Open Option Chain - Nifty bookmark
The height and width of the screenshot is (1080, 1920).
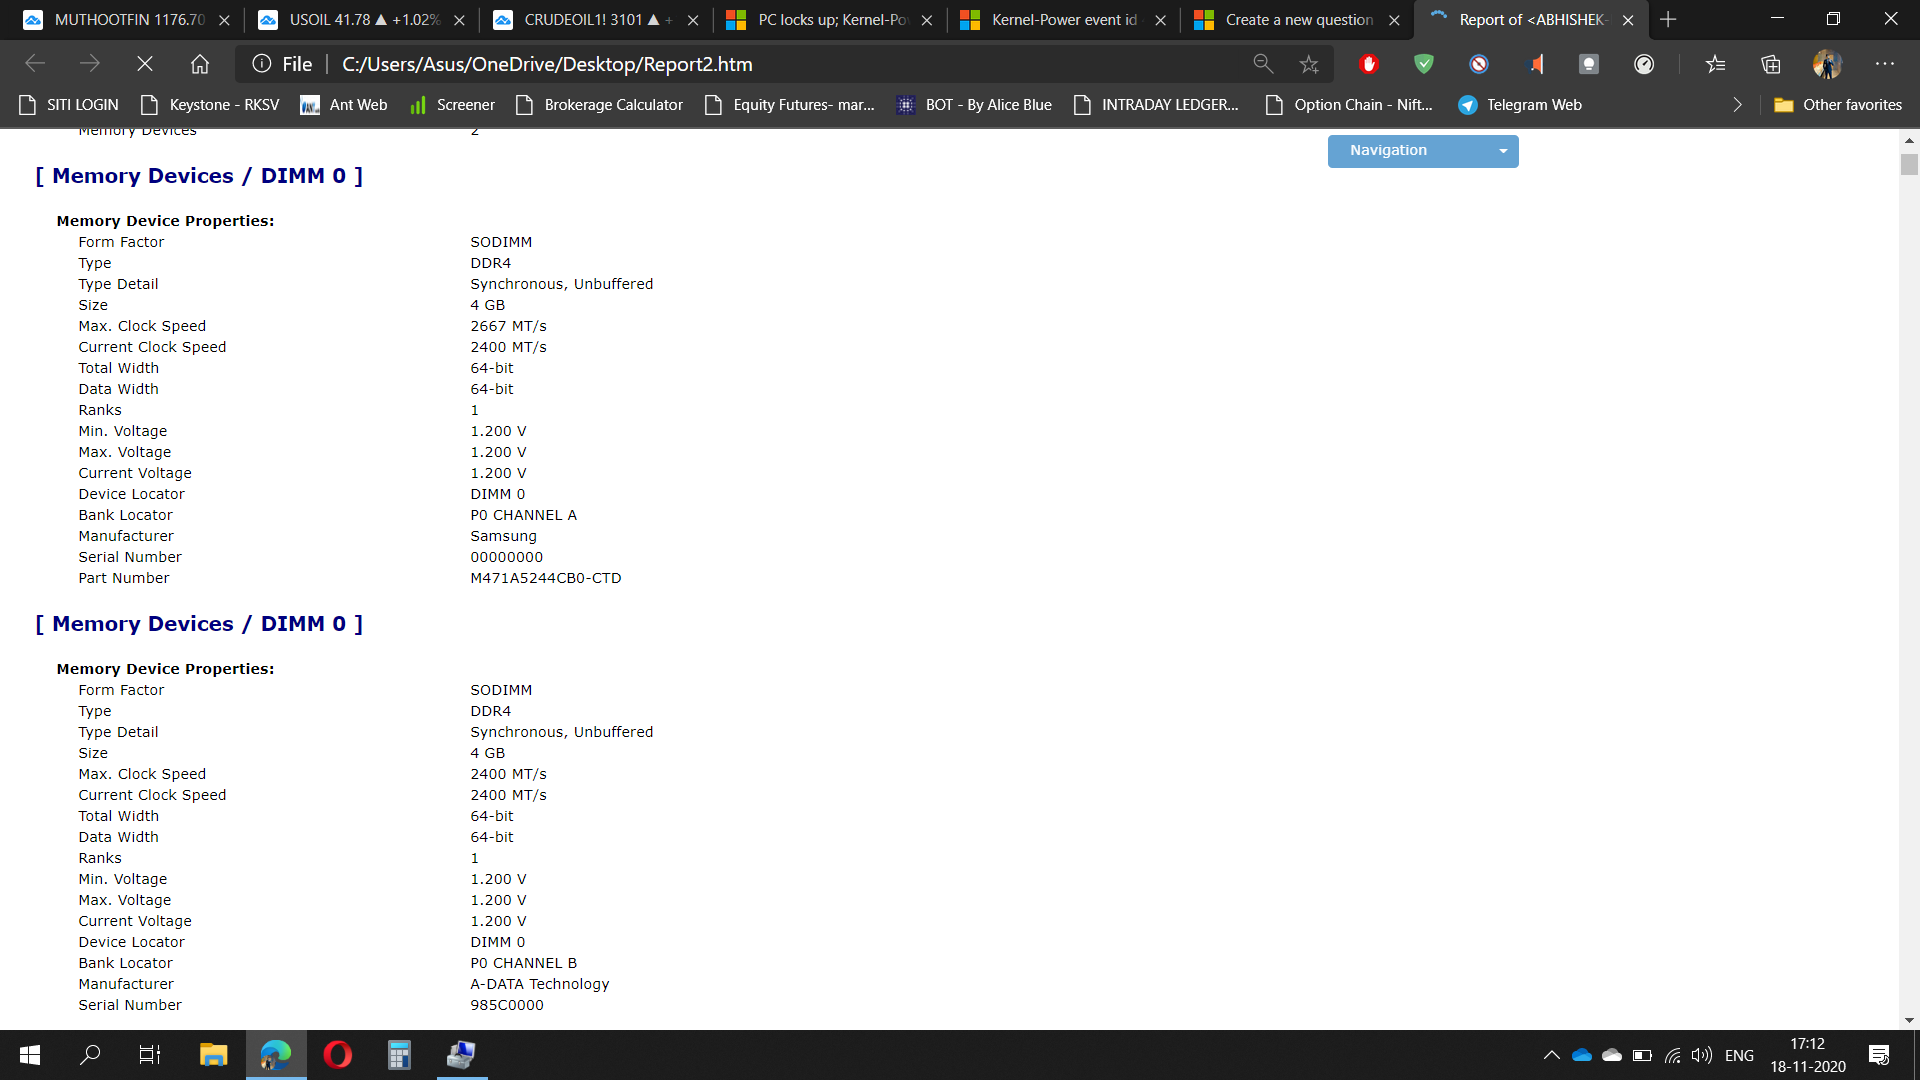point(1349,105)
